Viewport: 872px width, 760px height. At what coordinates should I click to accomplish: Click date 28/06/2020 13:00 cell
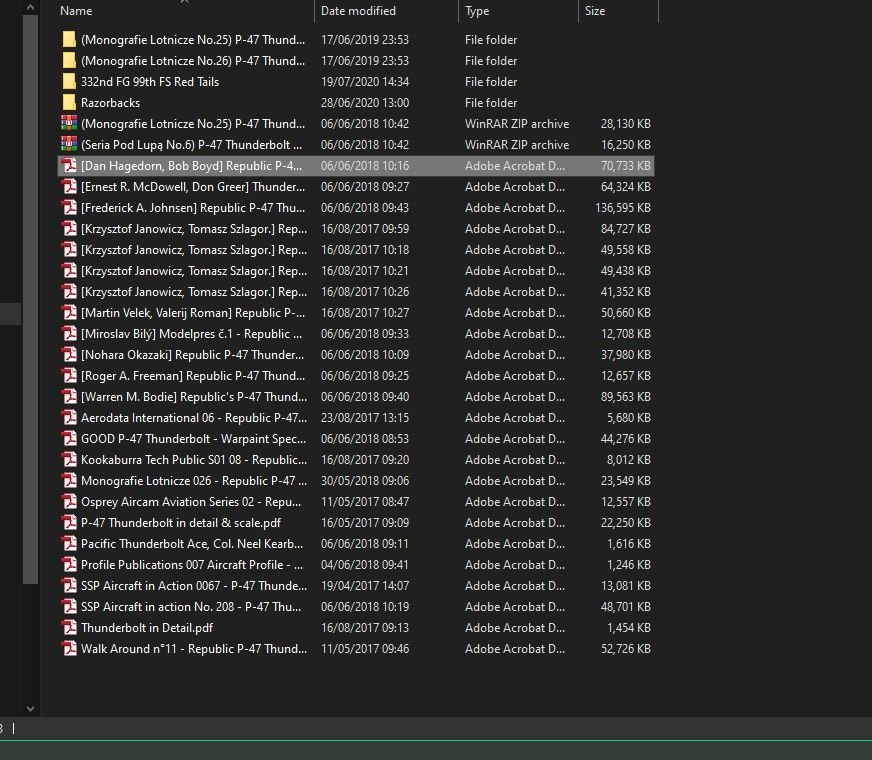365,102
